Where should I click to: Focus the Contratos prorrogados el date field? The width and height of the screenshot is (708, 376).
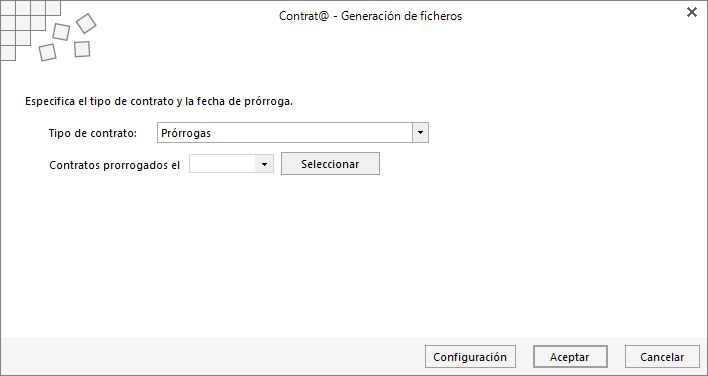point(223,164)
